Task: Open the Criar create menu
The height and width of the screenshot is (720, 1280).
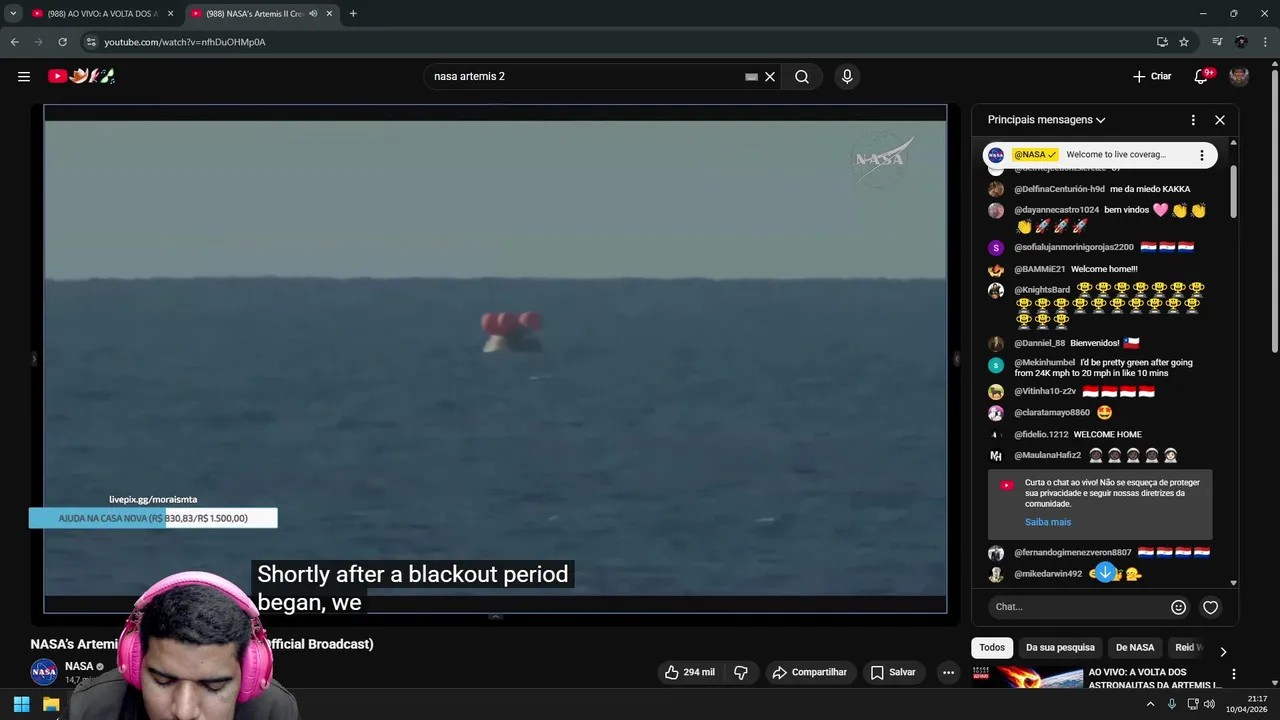Action: coord(1152,76)
